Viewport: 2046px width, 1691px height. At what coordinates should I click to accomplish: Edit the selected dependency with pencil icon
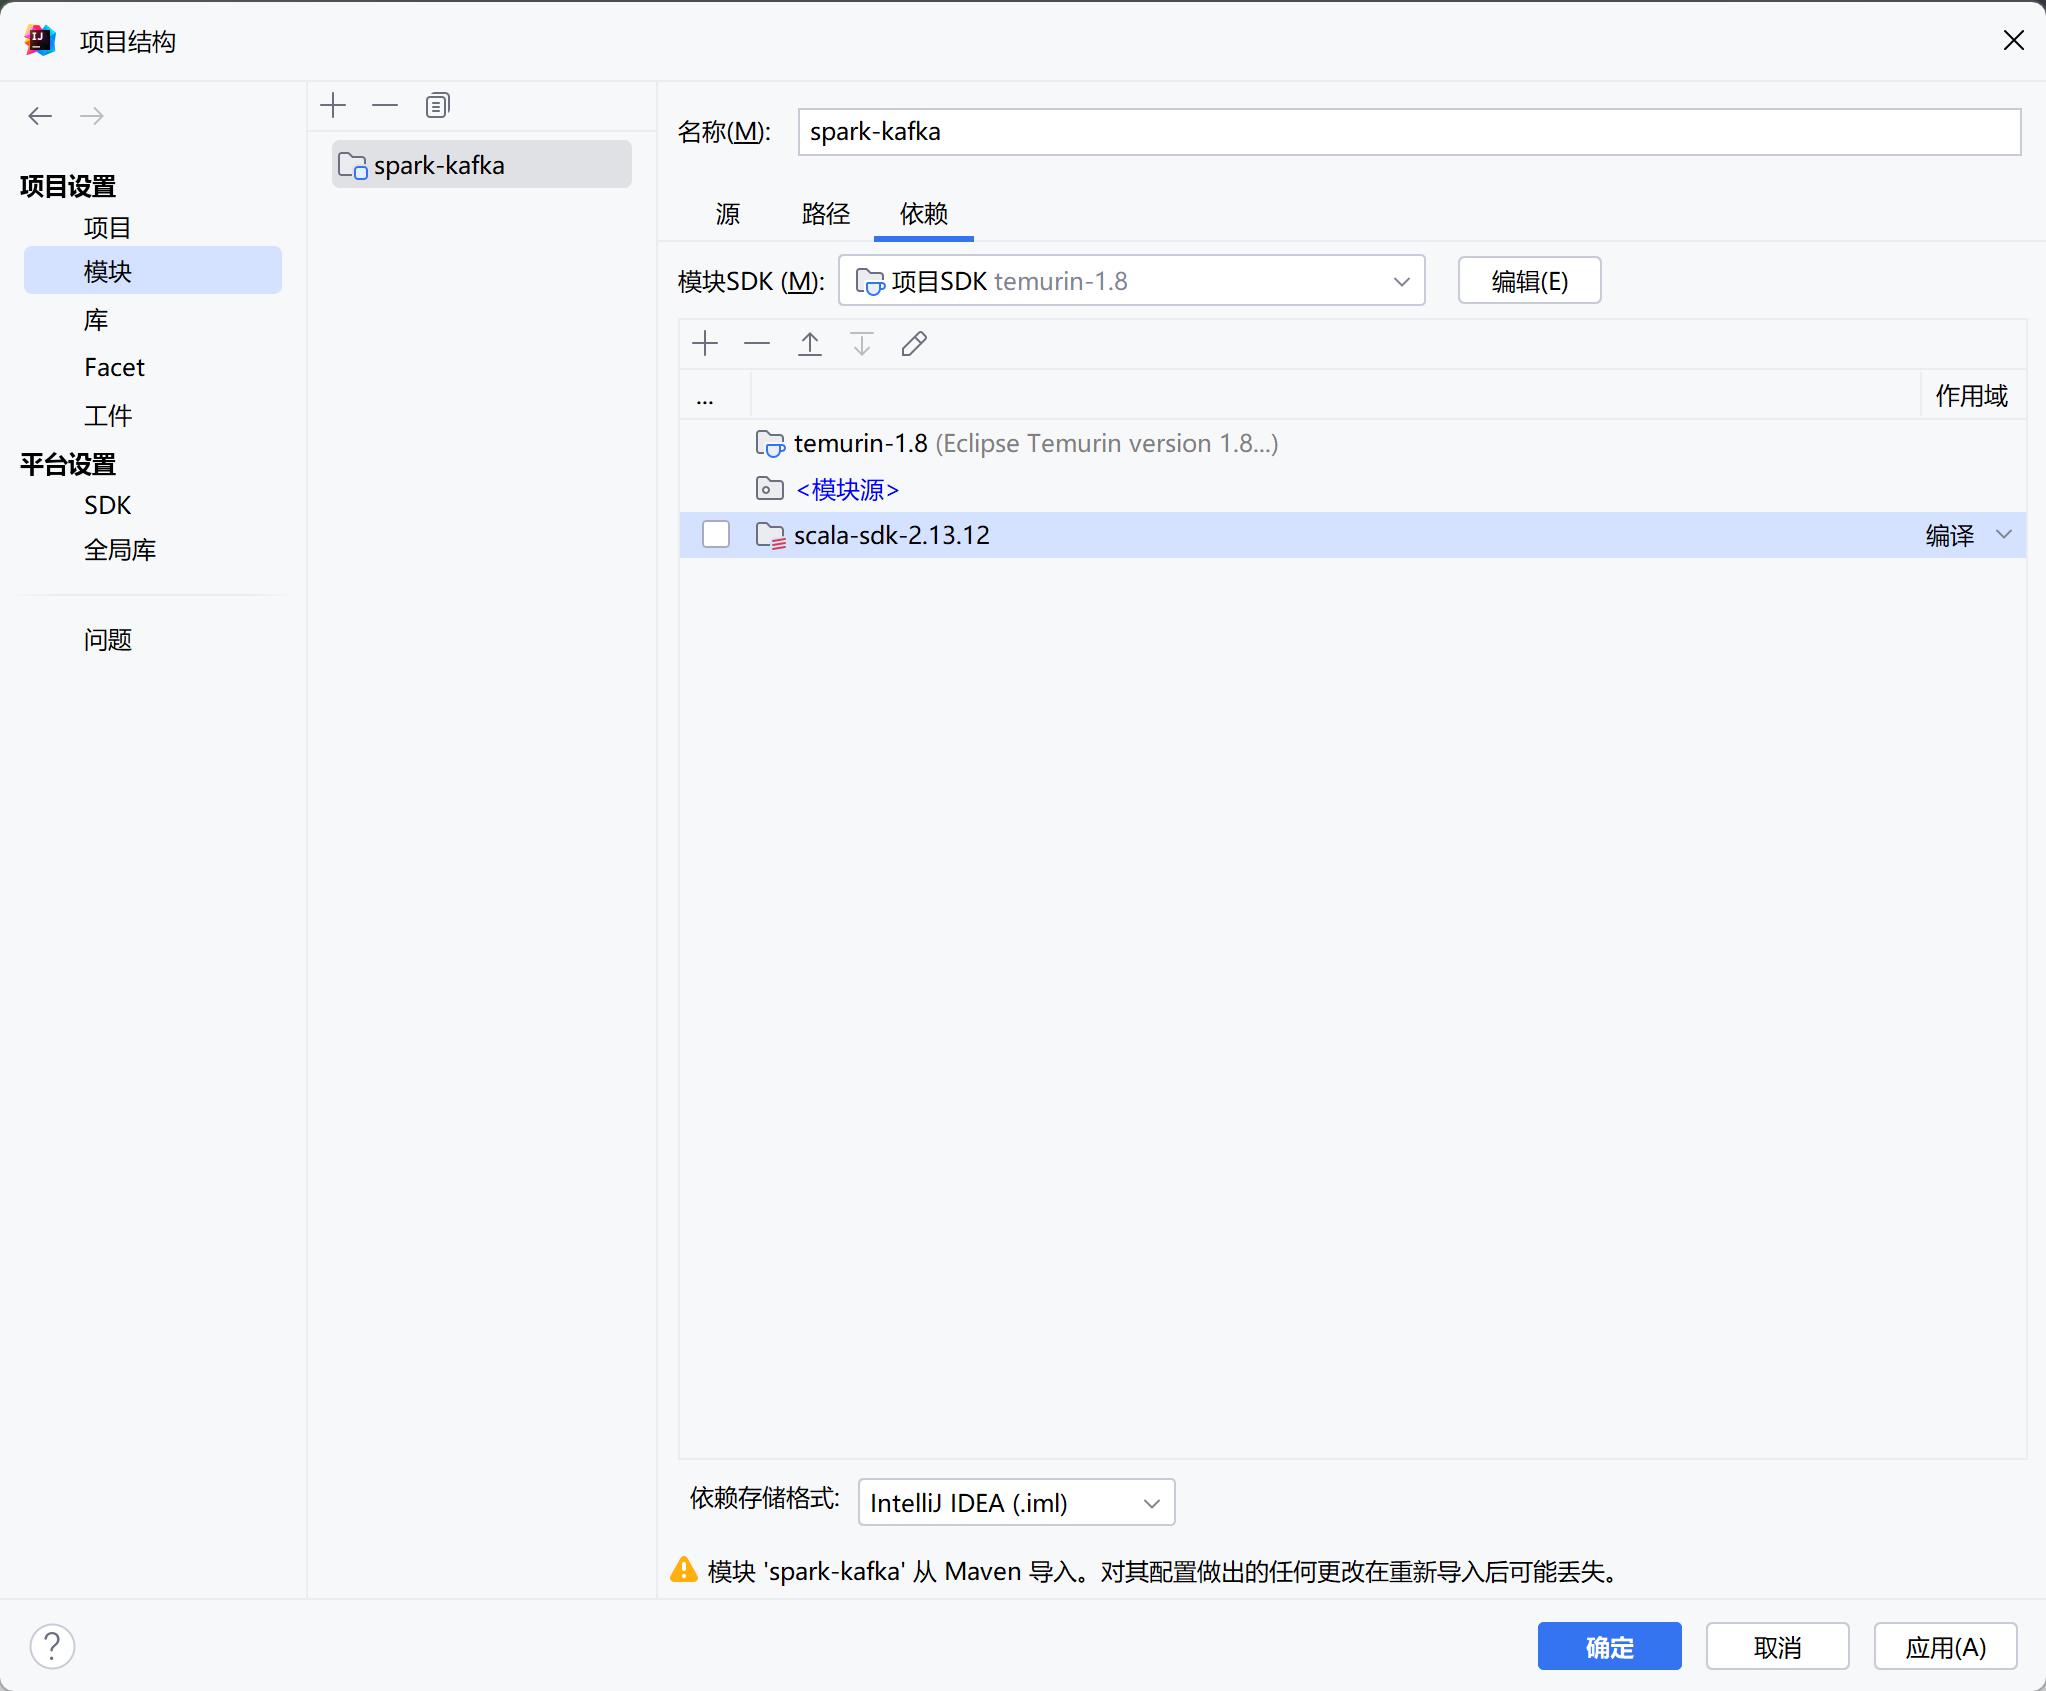914,344
